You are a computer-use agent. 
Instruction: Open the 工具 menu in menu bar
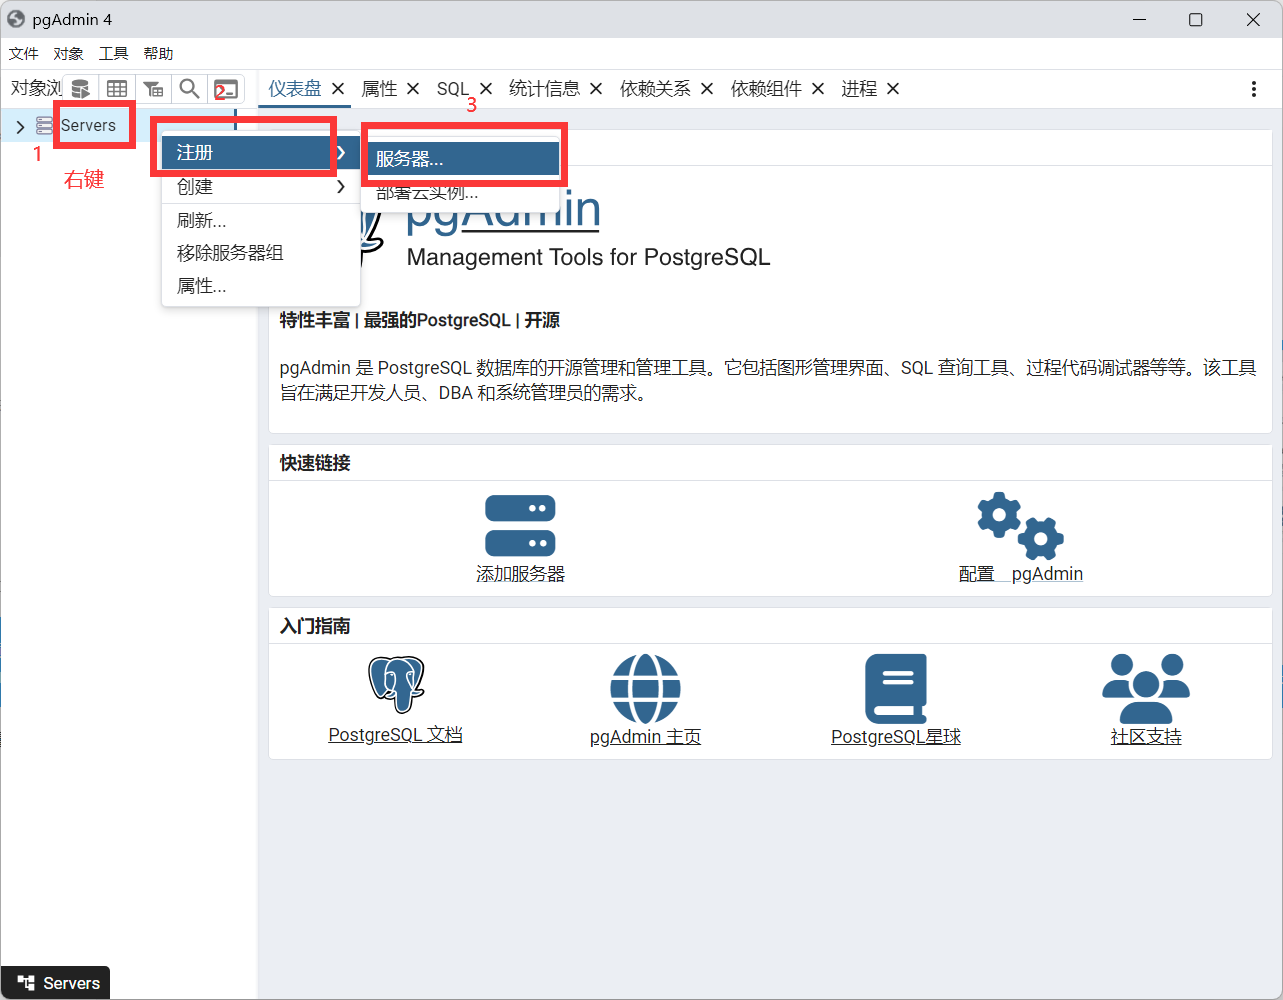point(113,54)
